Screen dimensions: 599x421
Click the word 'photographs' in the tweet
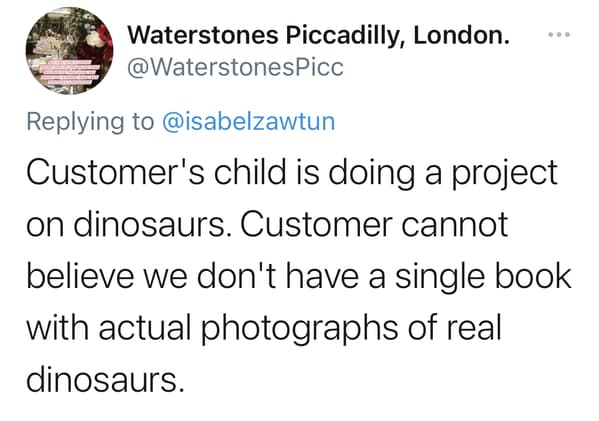click(x=300, y=330)
